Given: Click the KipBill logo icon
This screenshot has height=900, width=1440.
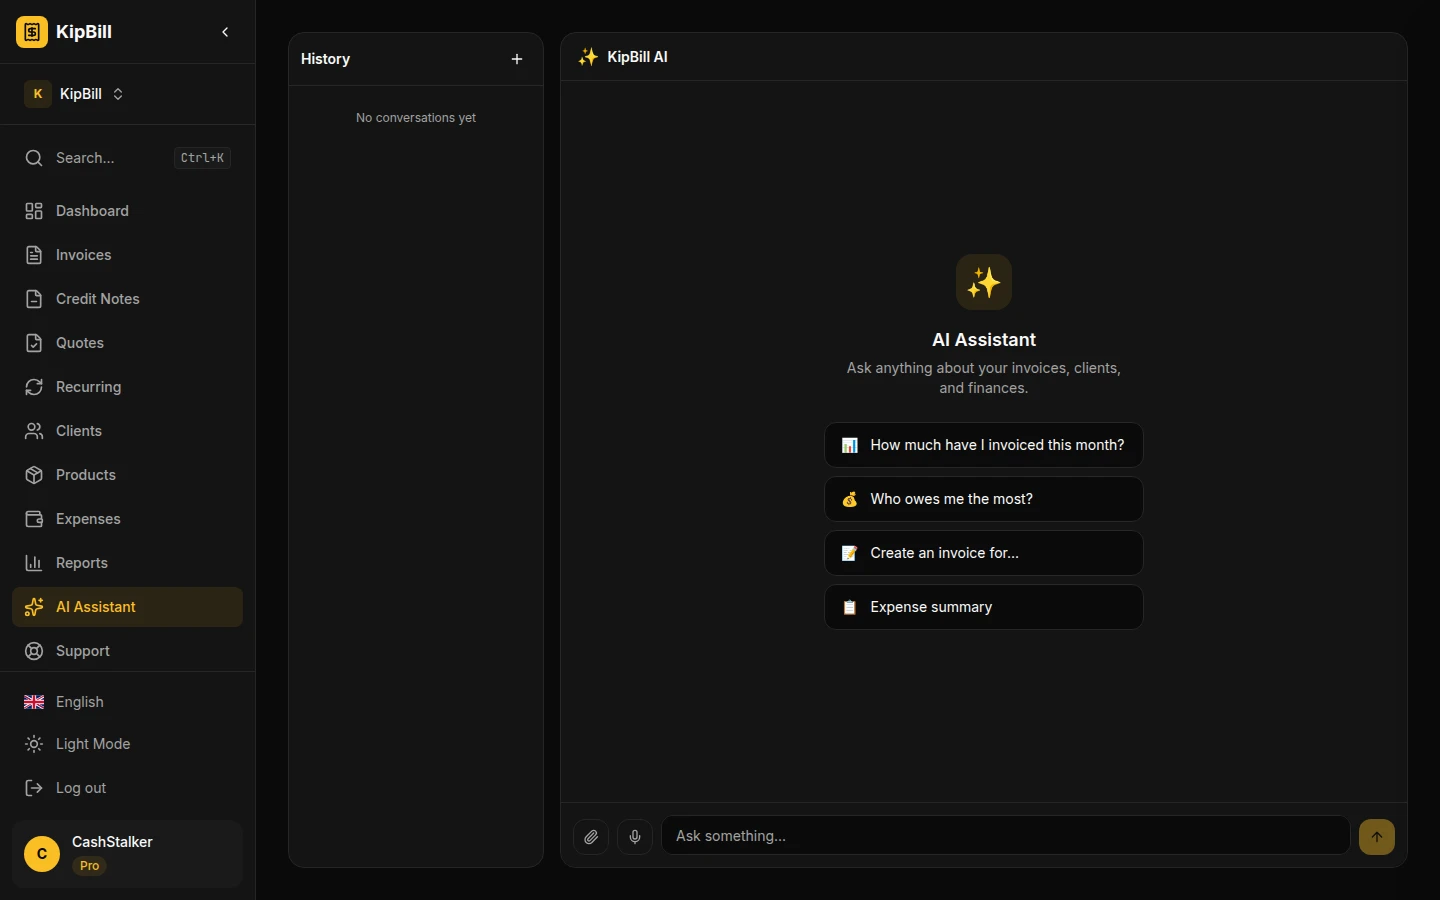Looking at the screenshot, I should pyautogui.click(x=32, y=32).
